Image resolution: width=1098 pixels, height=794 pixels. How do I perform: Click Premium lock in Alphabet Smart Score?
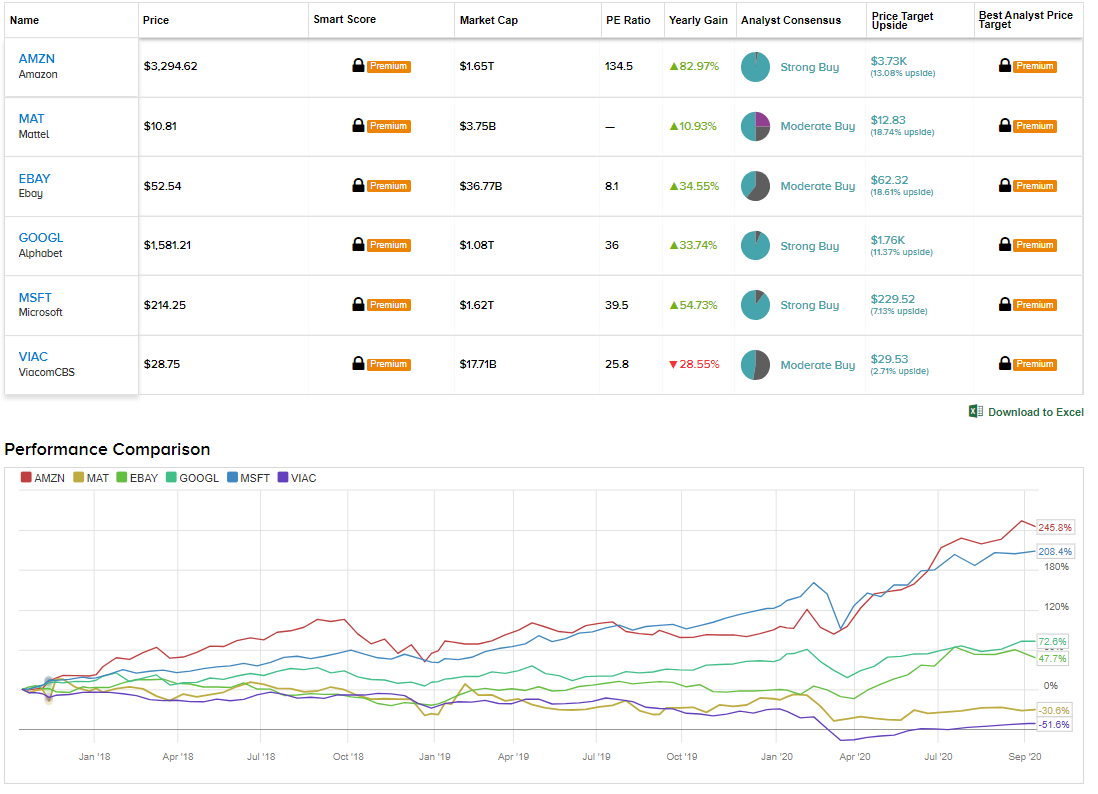coord(381,245)
